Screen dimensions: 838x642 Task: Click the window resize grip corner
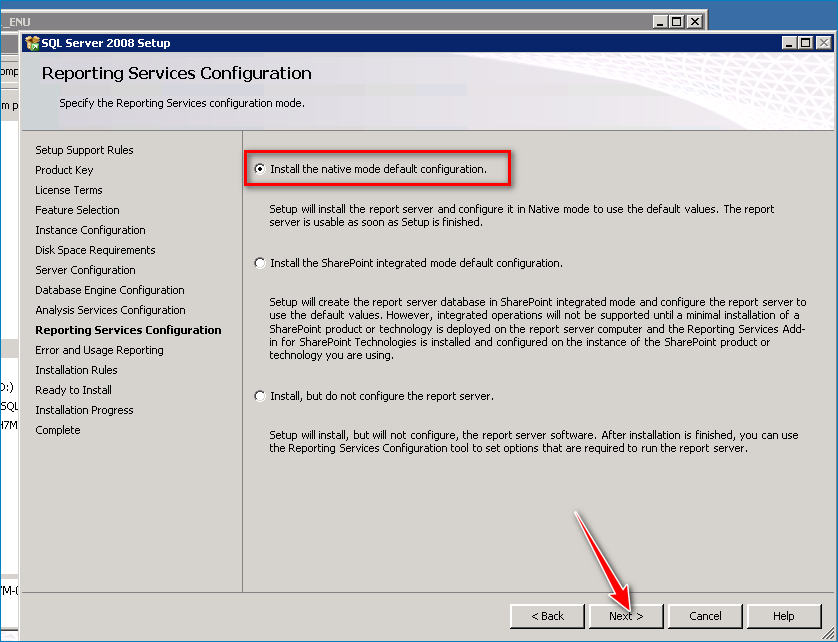[x=827, y=633]
